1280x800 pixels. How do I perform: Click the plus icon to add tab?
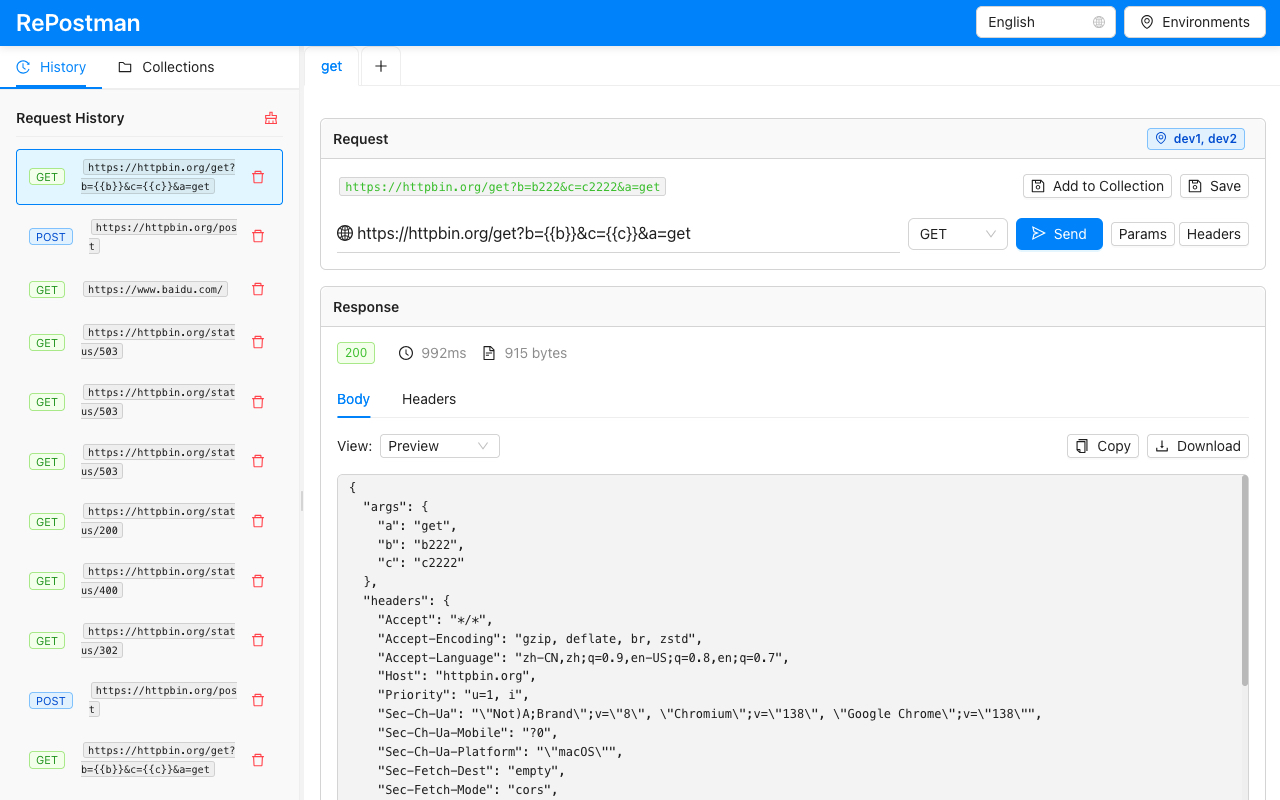380,66
